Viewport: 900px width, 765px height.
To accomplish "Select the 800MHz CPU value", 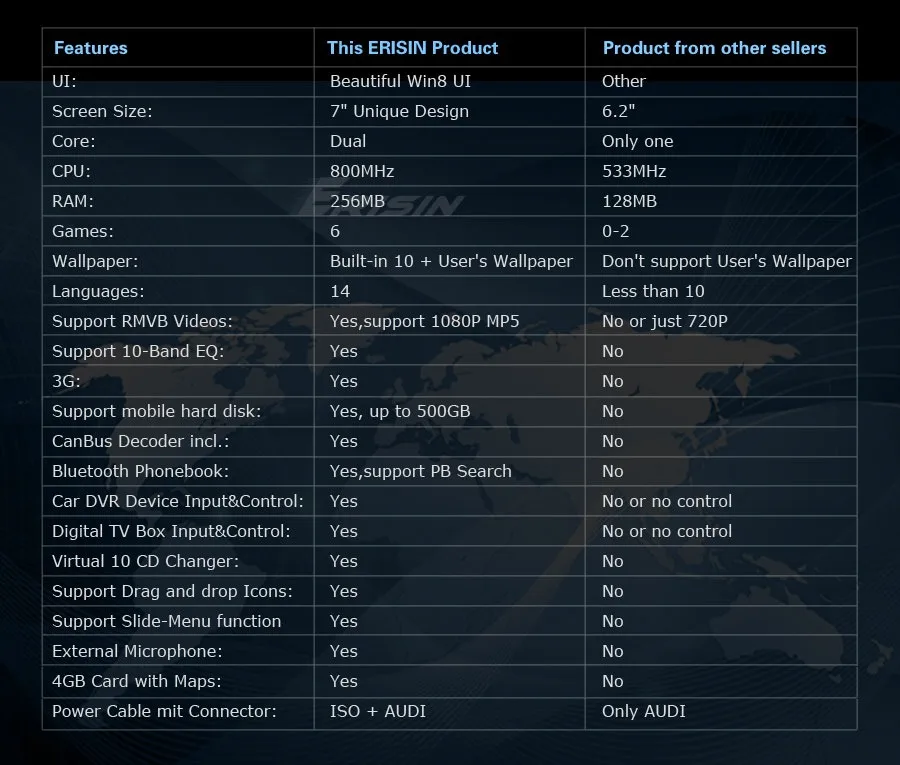I will 362,172.
